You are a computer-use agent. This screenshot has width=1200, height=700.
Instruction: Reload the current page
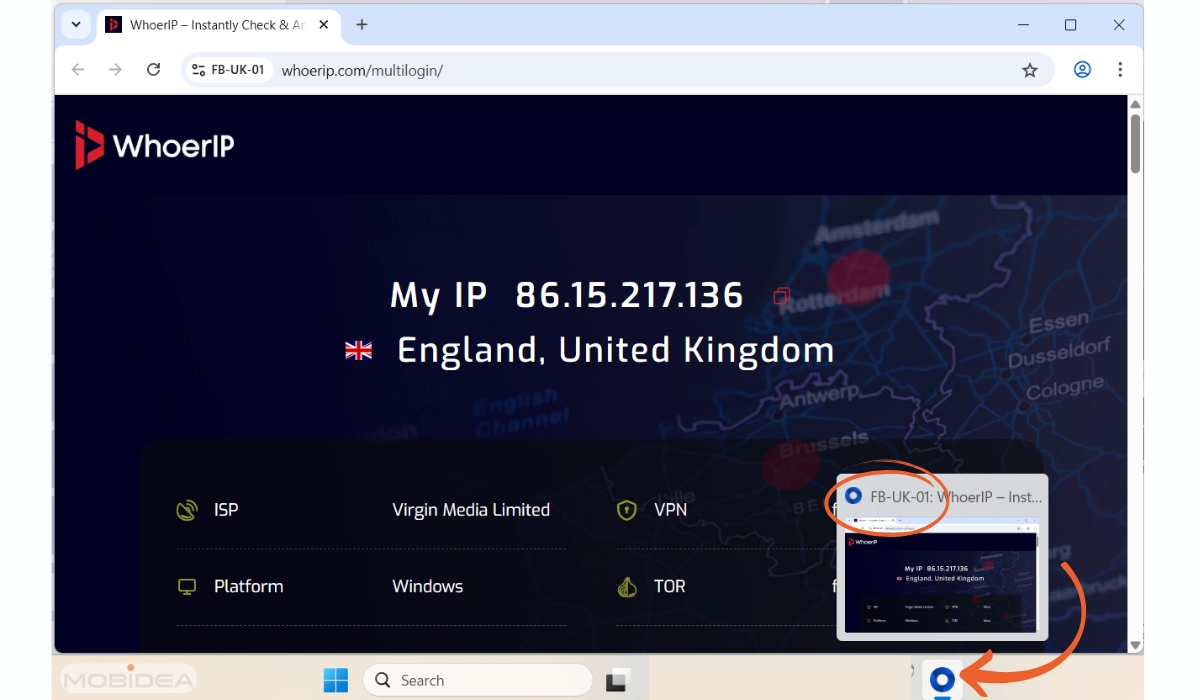pyautogui.click(x=153, y=70)
